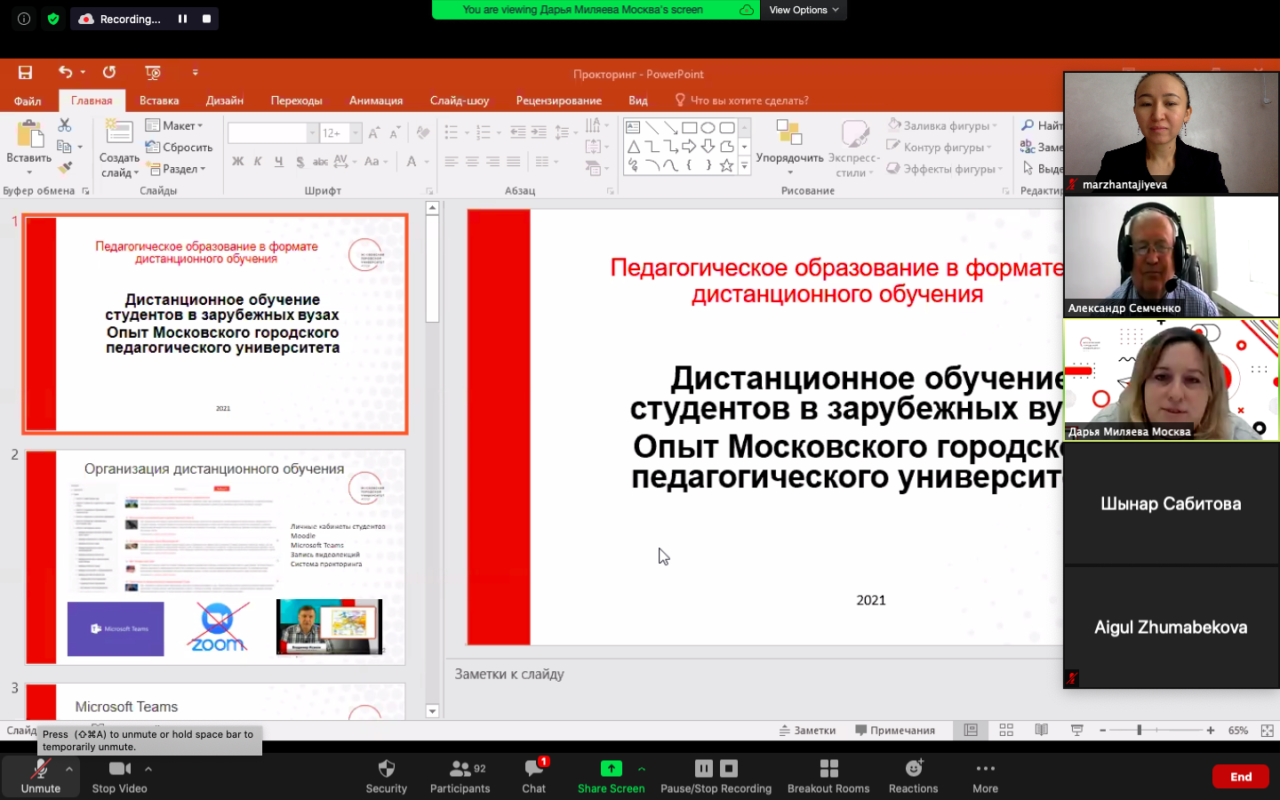Adjust the zoom slider in status bar
1280x800 pixels.
pos(1139,731)
